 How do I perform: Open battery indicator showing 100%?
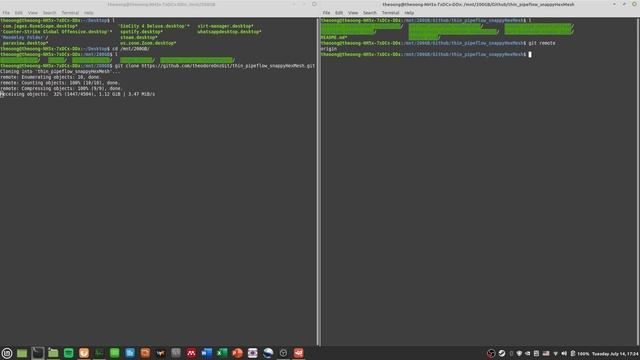(580, 353)
